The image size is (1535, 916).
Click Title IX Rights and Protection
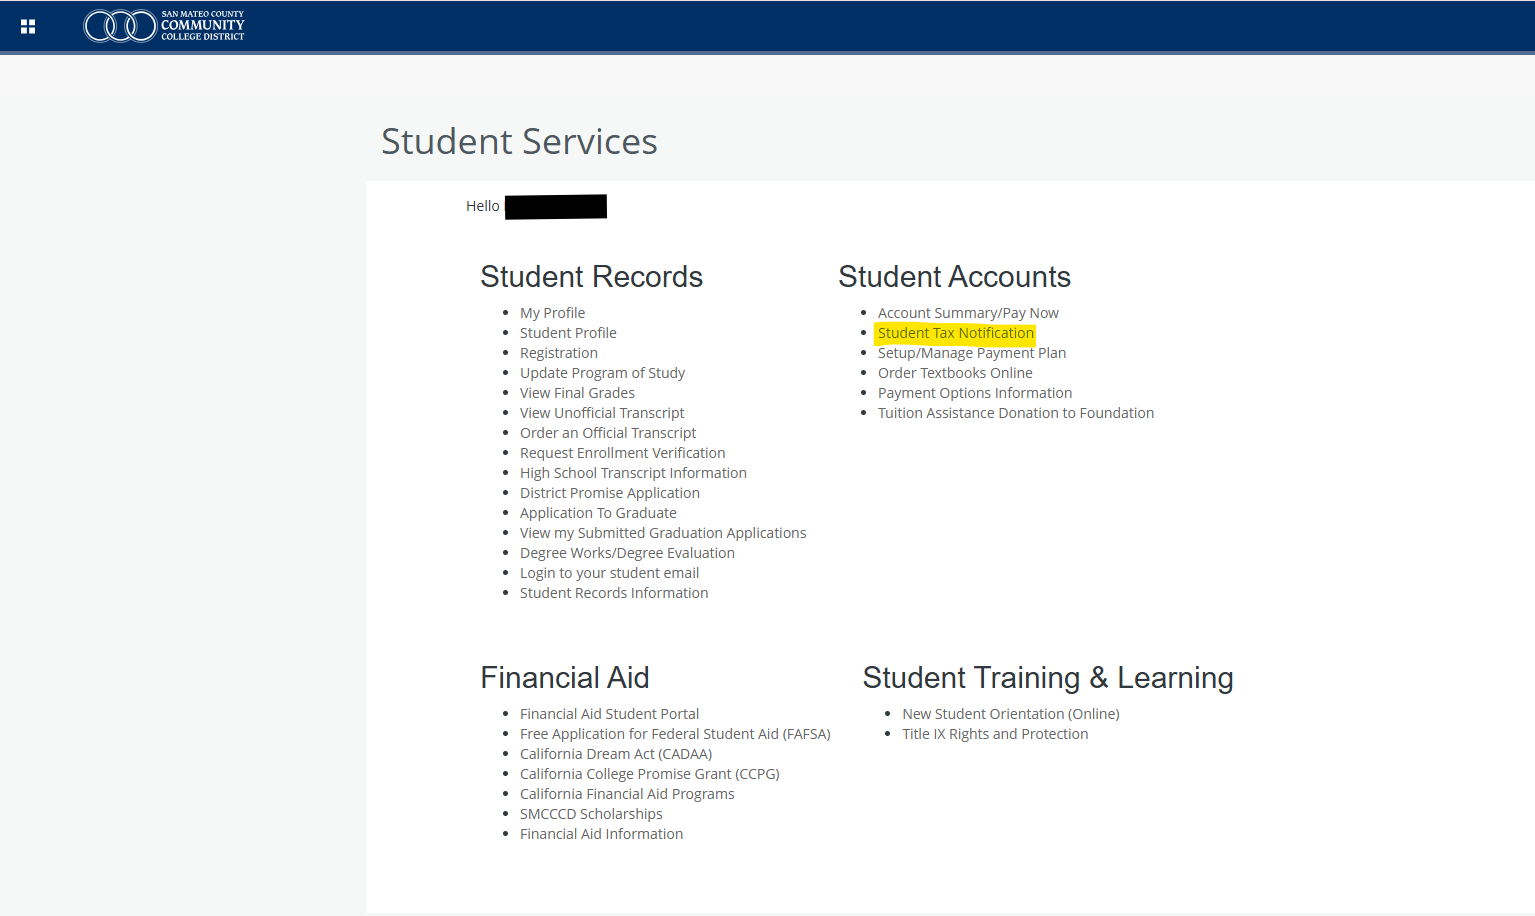[995, 734]
